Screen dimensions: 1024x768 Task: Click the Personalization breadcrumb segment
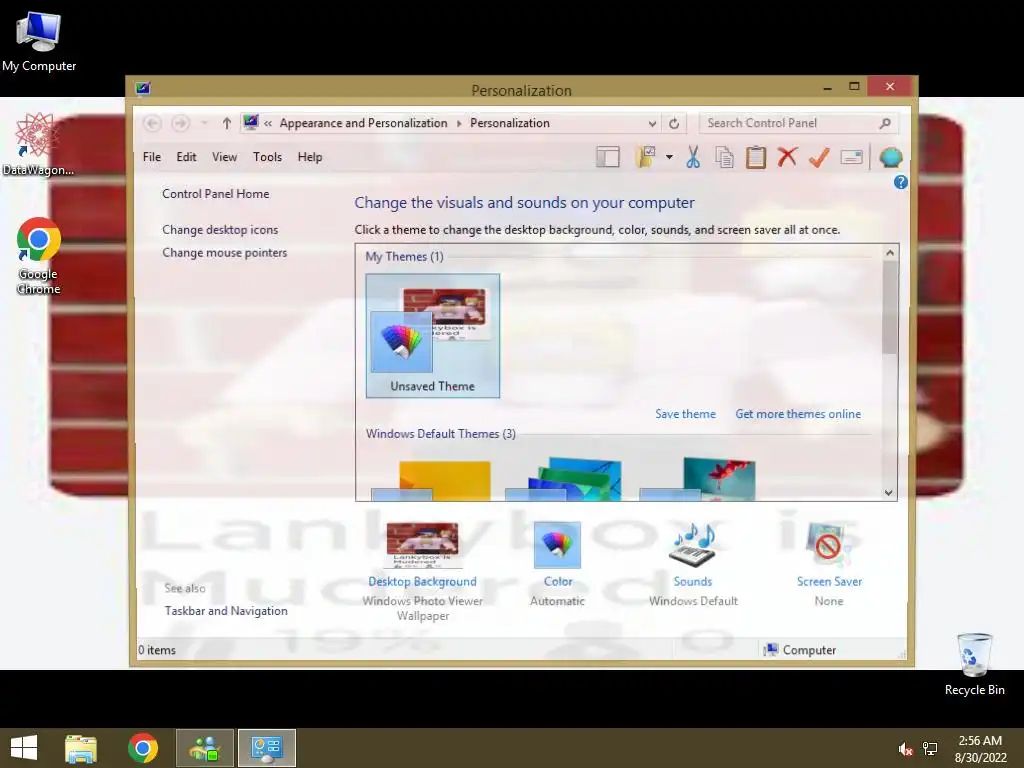click(510, 123)
